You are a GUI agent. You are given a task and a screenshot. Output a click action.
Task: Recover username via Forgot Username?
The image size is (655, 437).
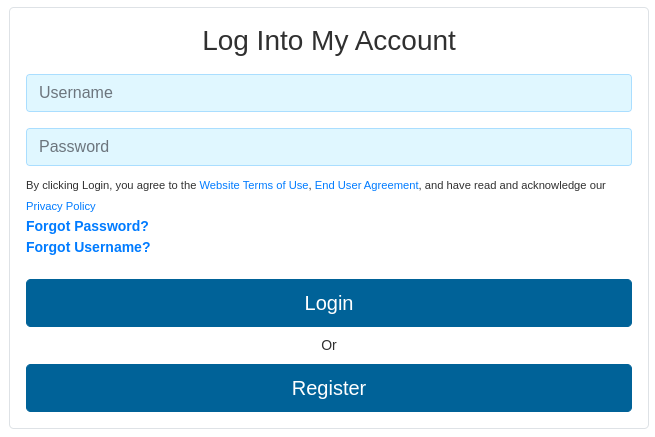(88, 247)
